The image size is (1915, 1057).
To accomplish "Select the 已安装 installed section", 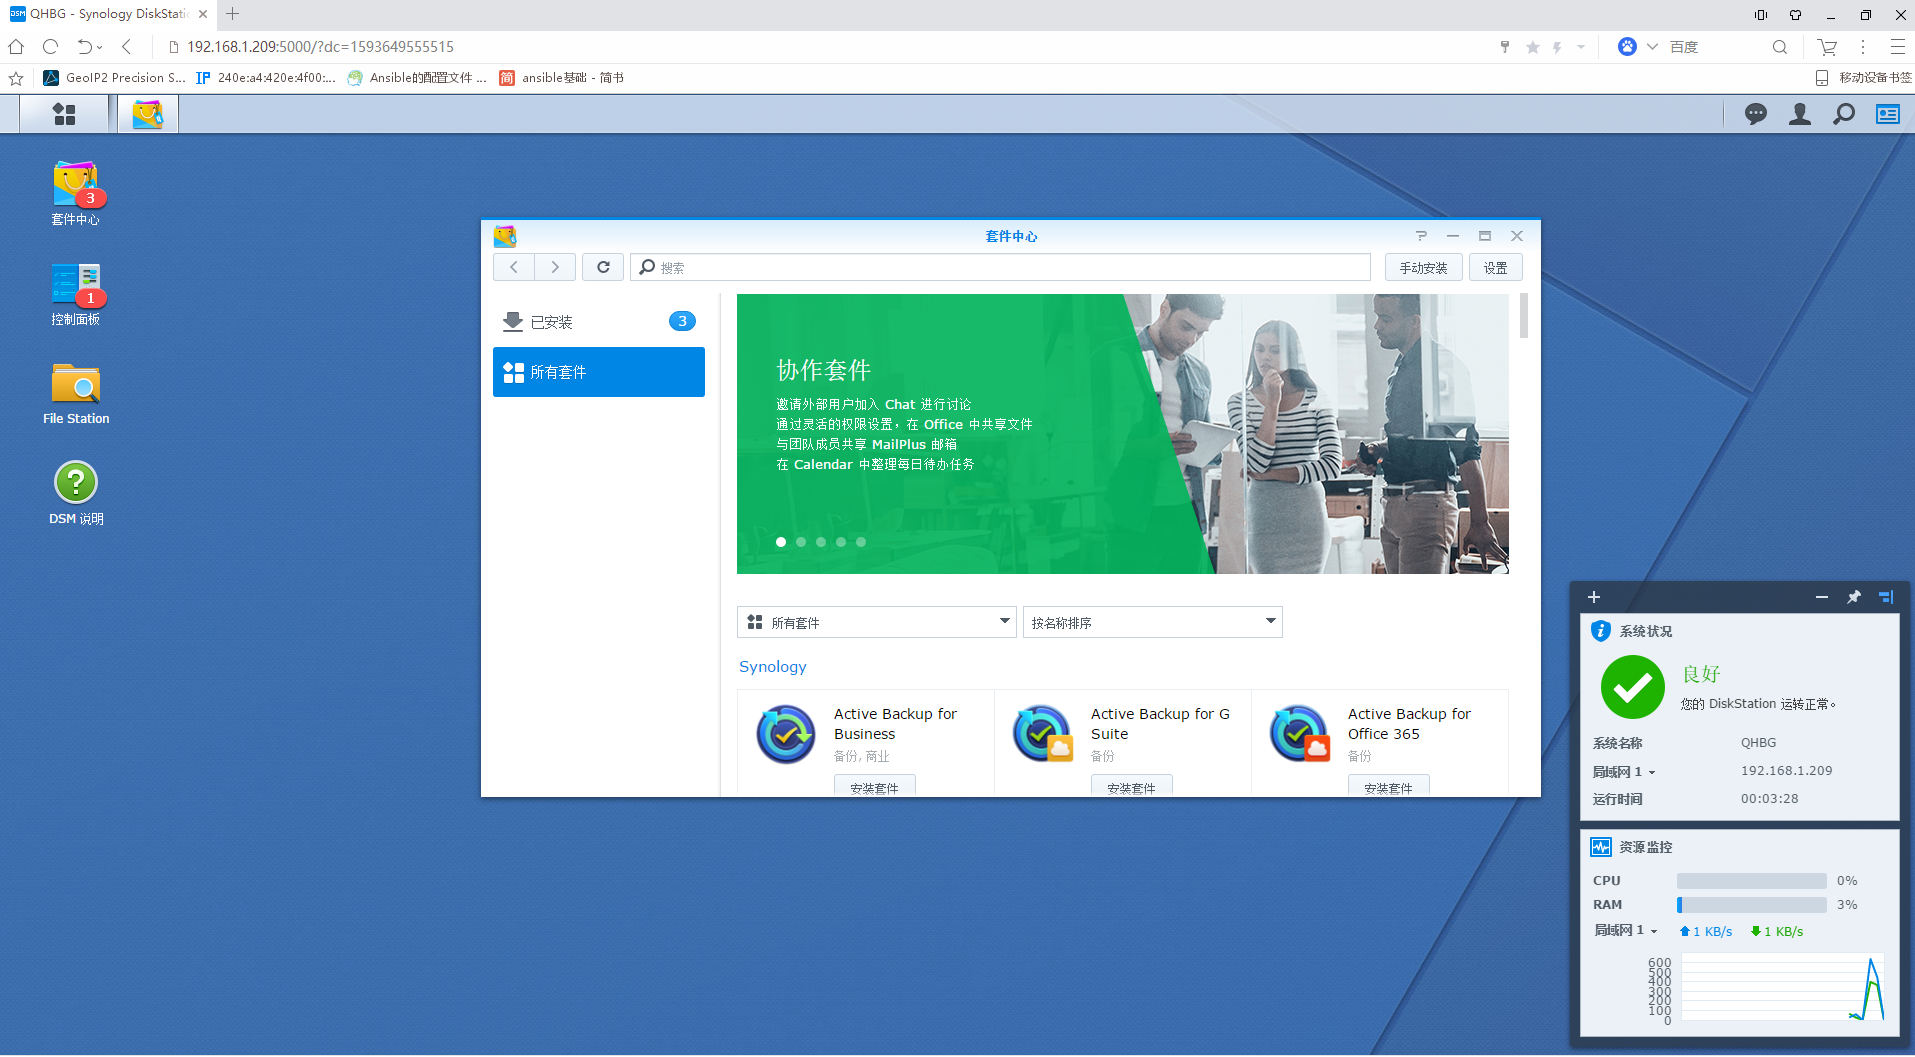I will (x=599, y=321).
